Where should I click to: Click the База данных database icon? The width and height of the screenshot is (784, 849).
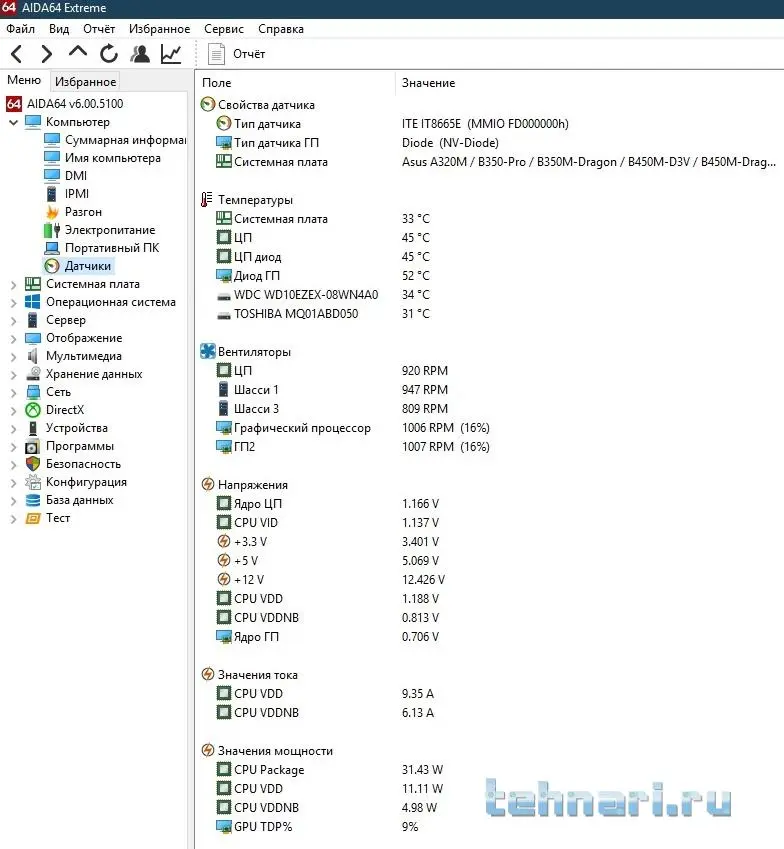tap(32, 500)
